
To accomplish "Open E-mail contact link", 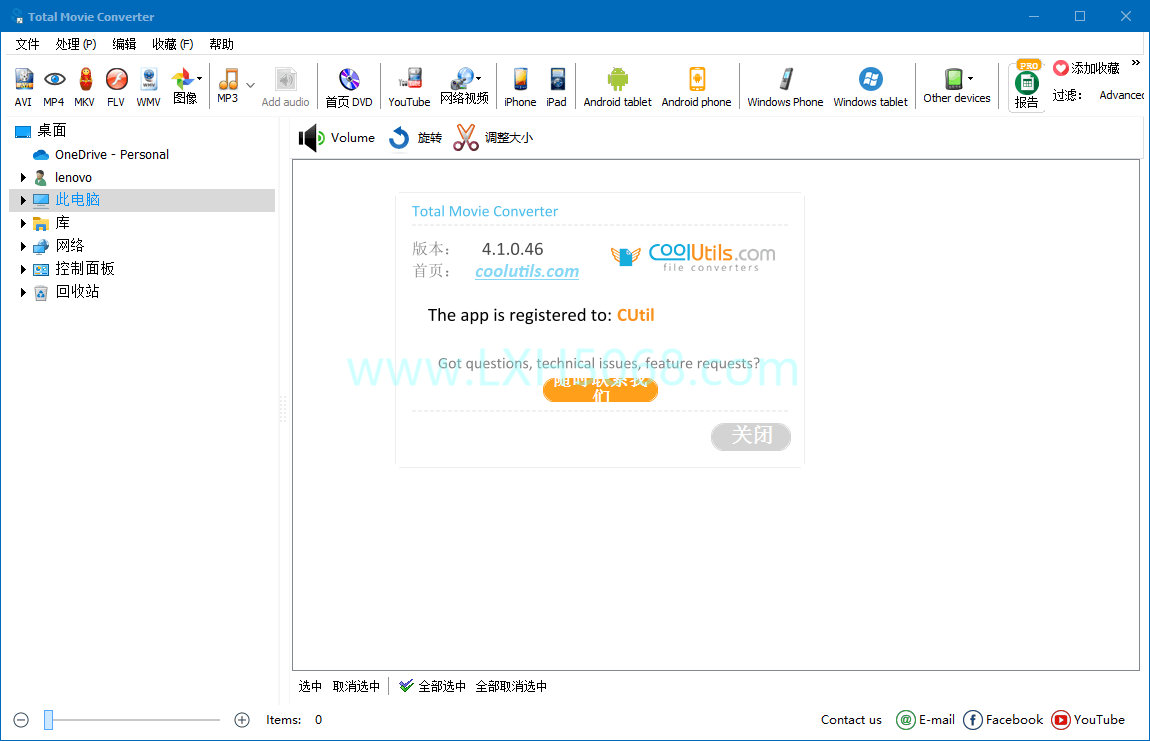I will [926, 720].
